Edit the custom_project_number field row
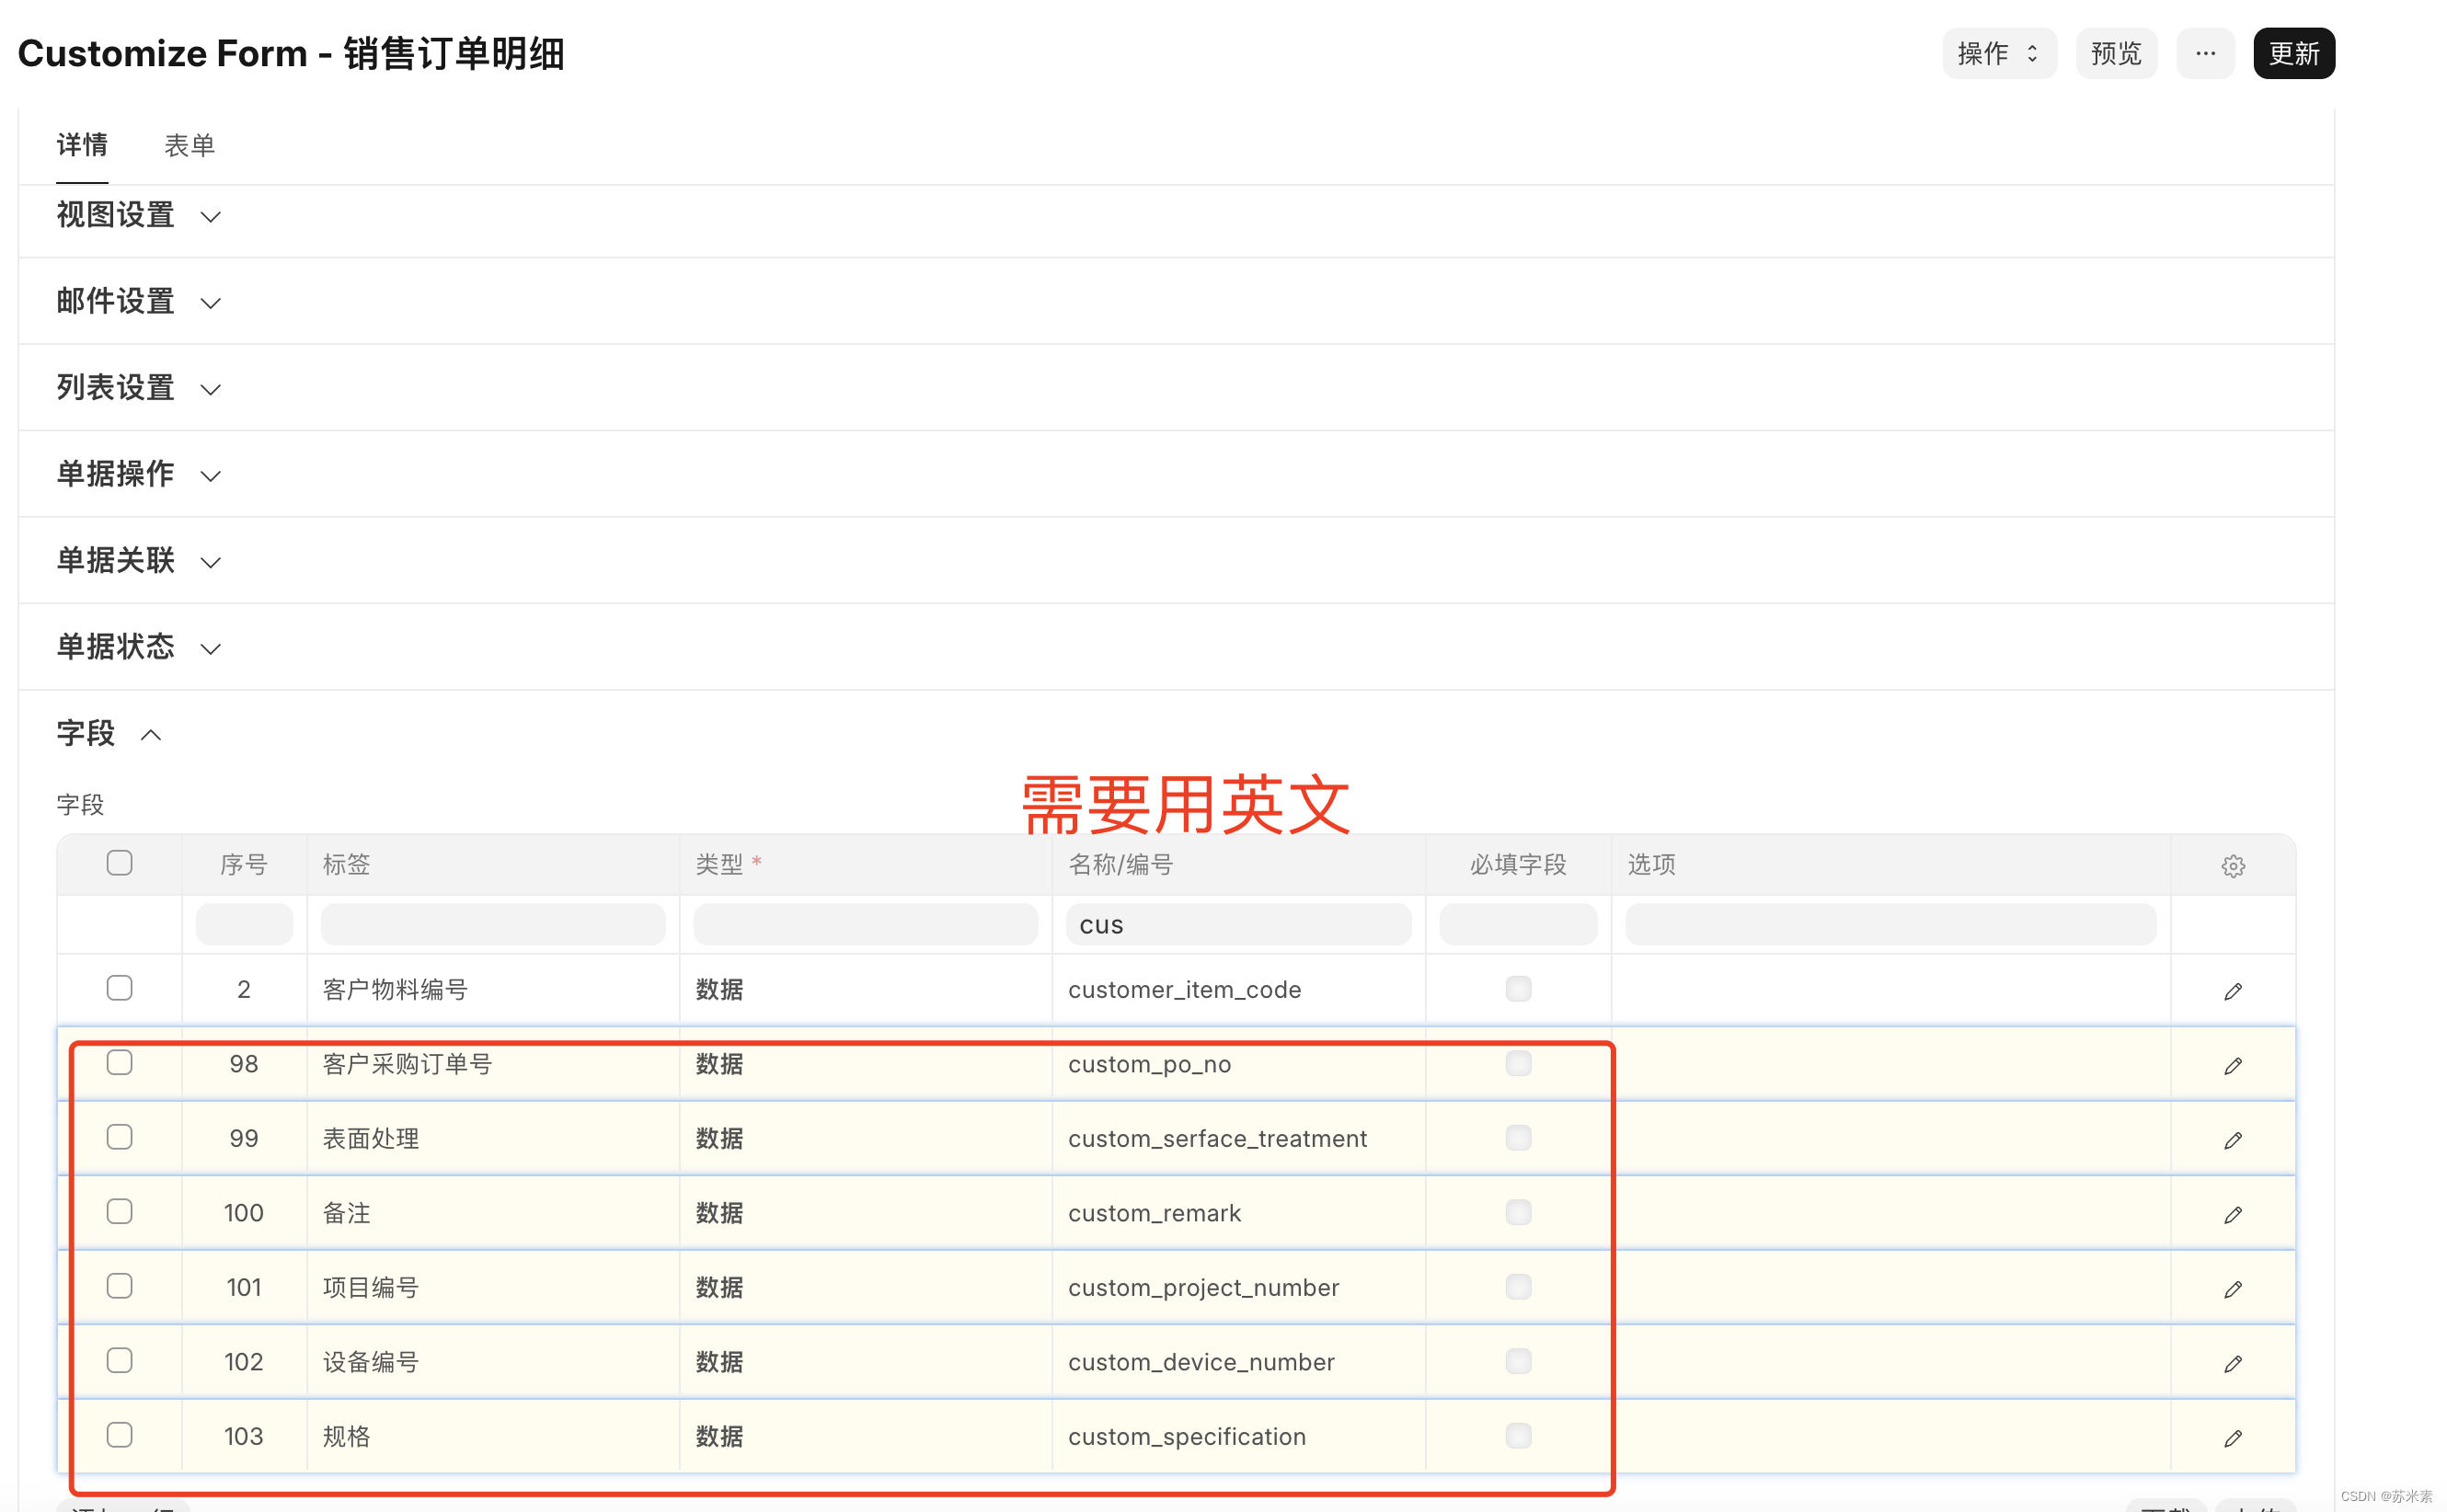Screen dimensions: 2447x1512 [2232, 1289]
